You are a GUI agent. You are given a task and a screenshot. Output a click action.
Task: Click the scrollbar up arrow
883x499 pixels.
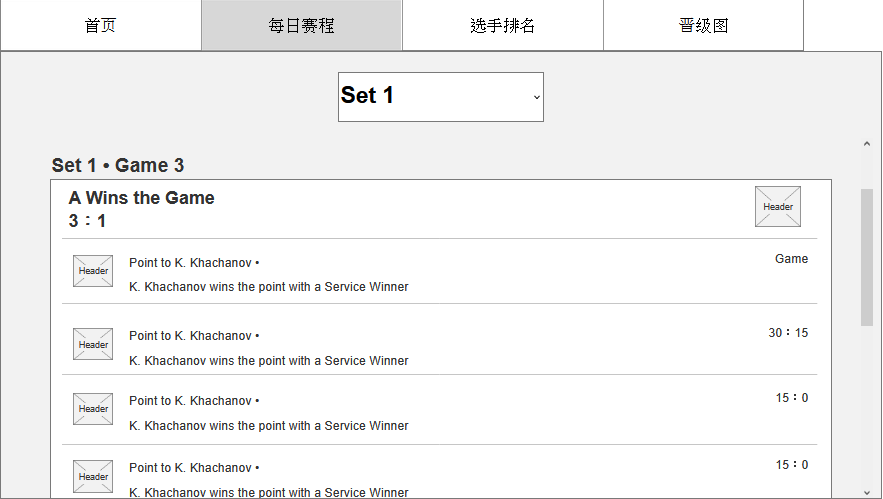click(867, 144)
